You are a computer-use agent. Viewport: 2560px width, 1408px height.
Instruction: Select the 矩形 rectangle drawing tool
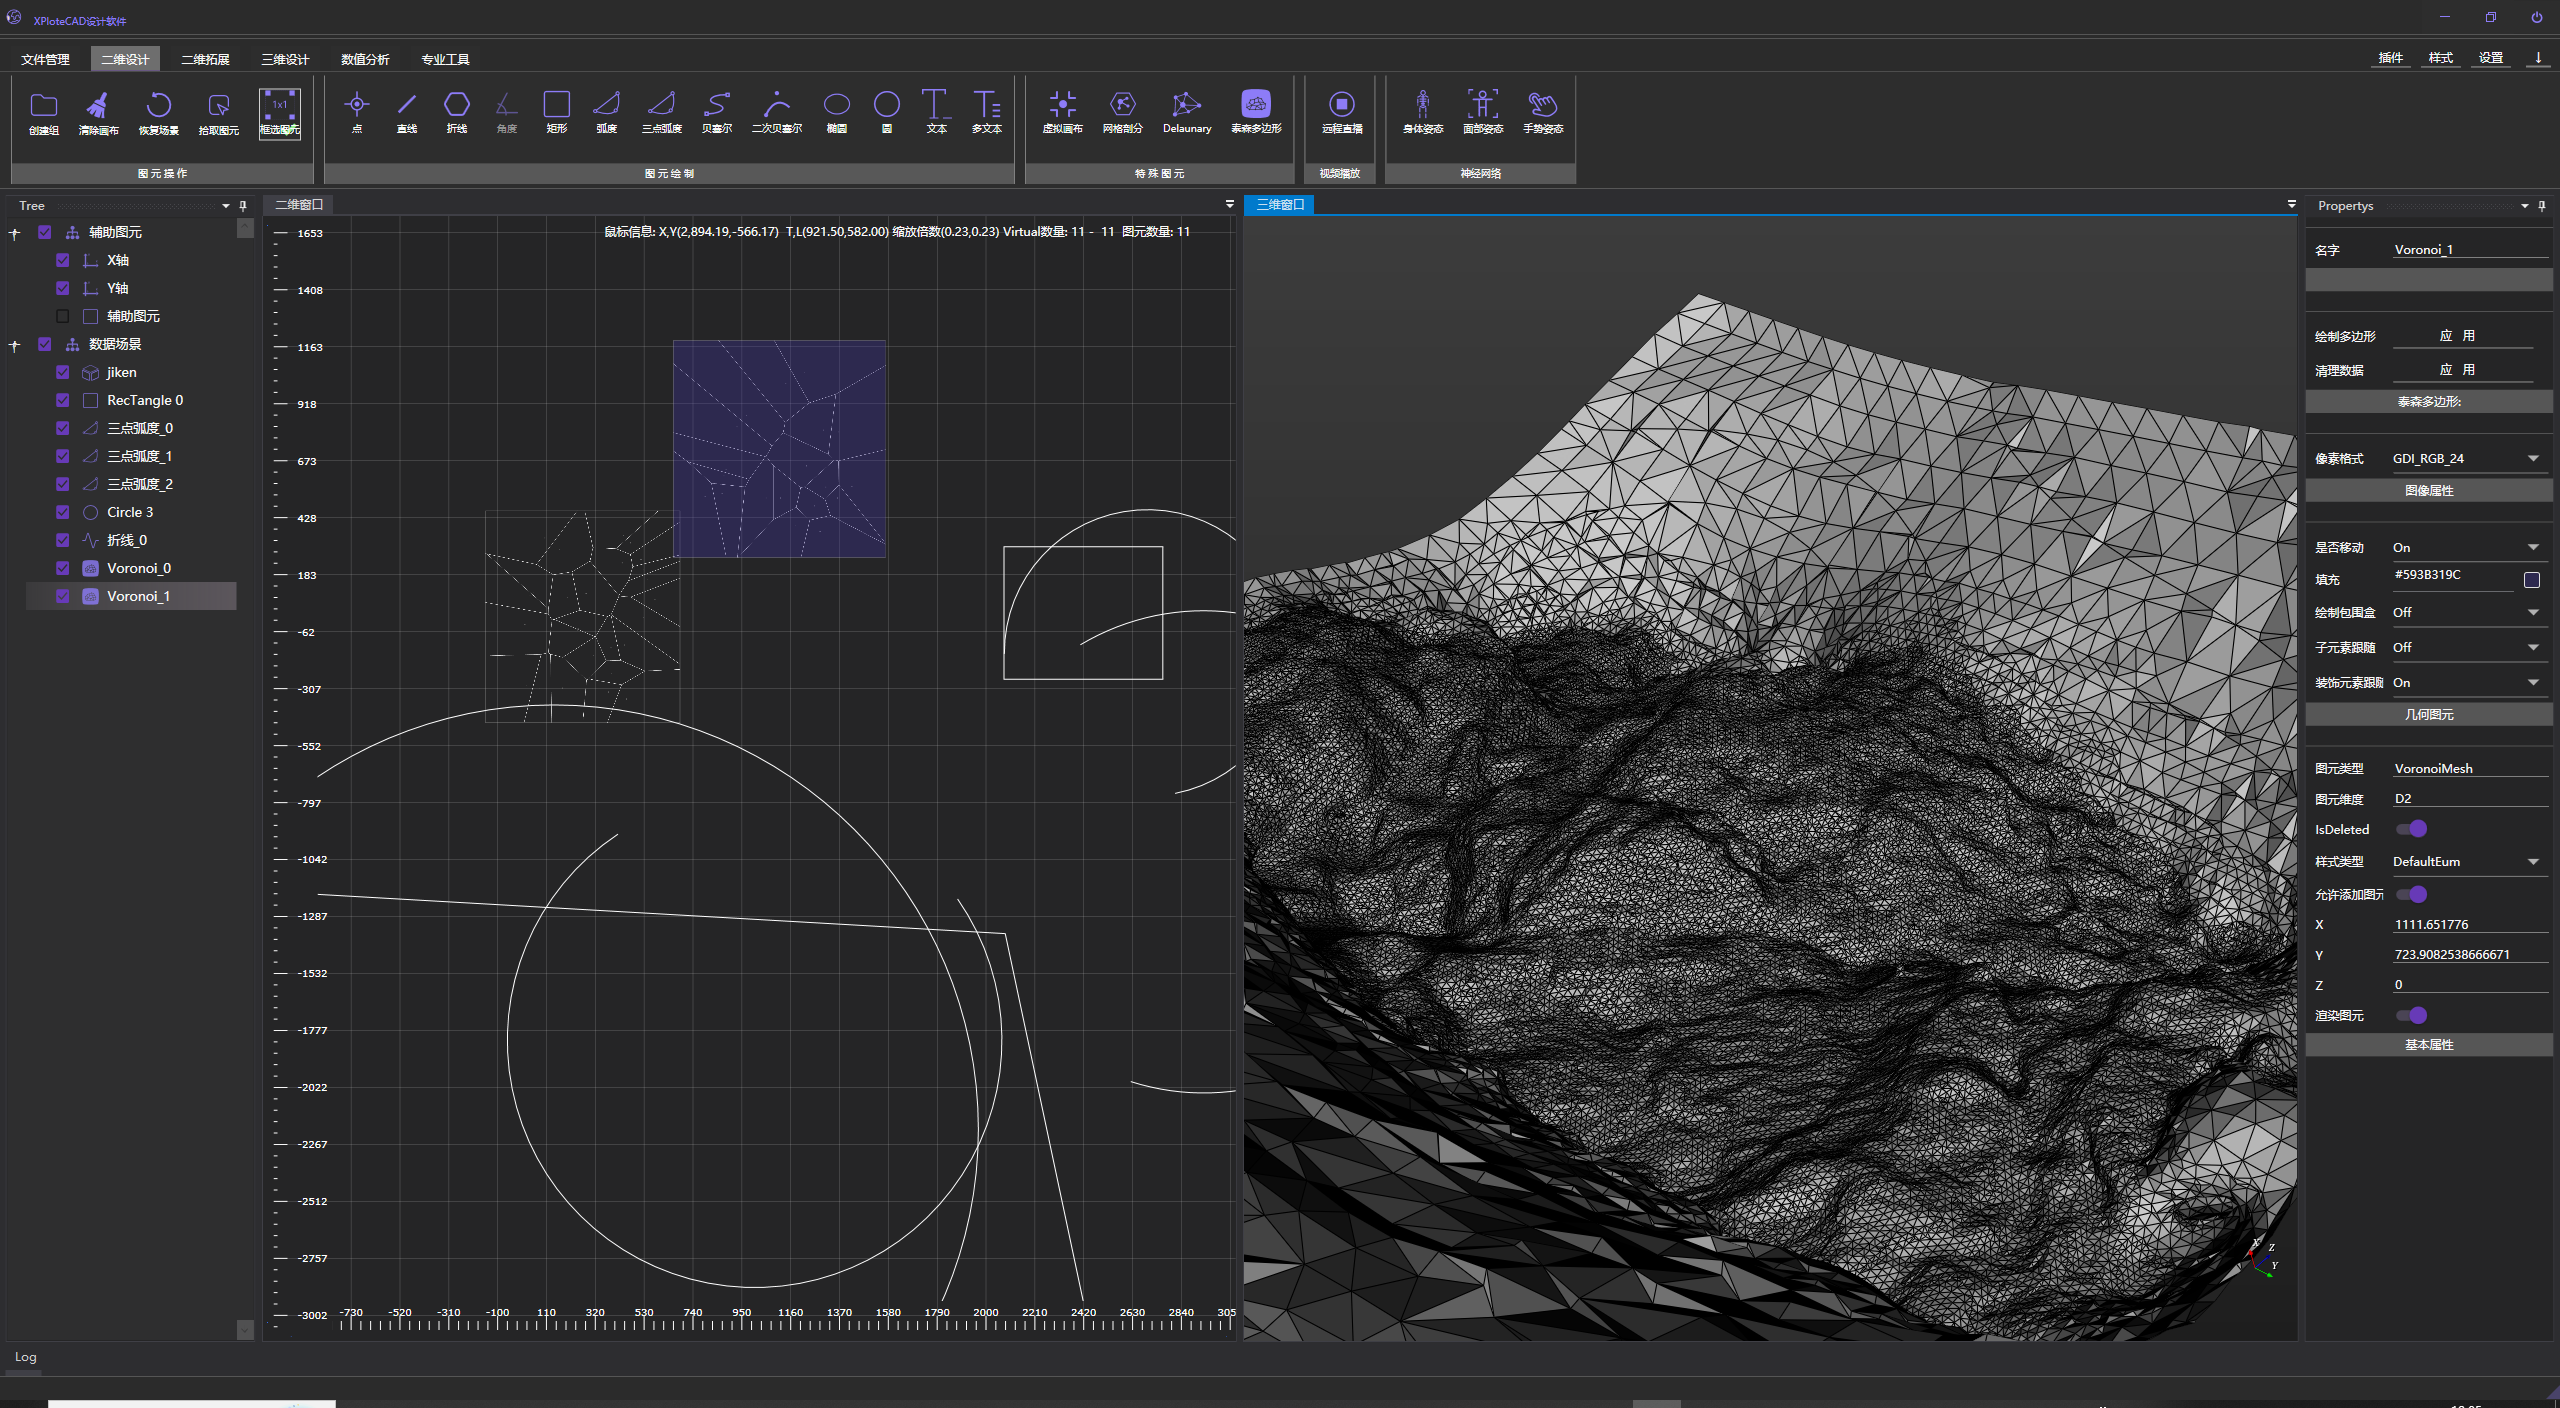click(x=556, y=106)
